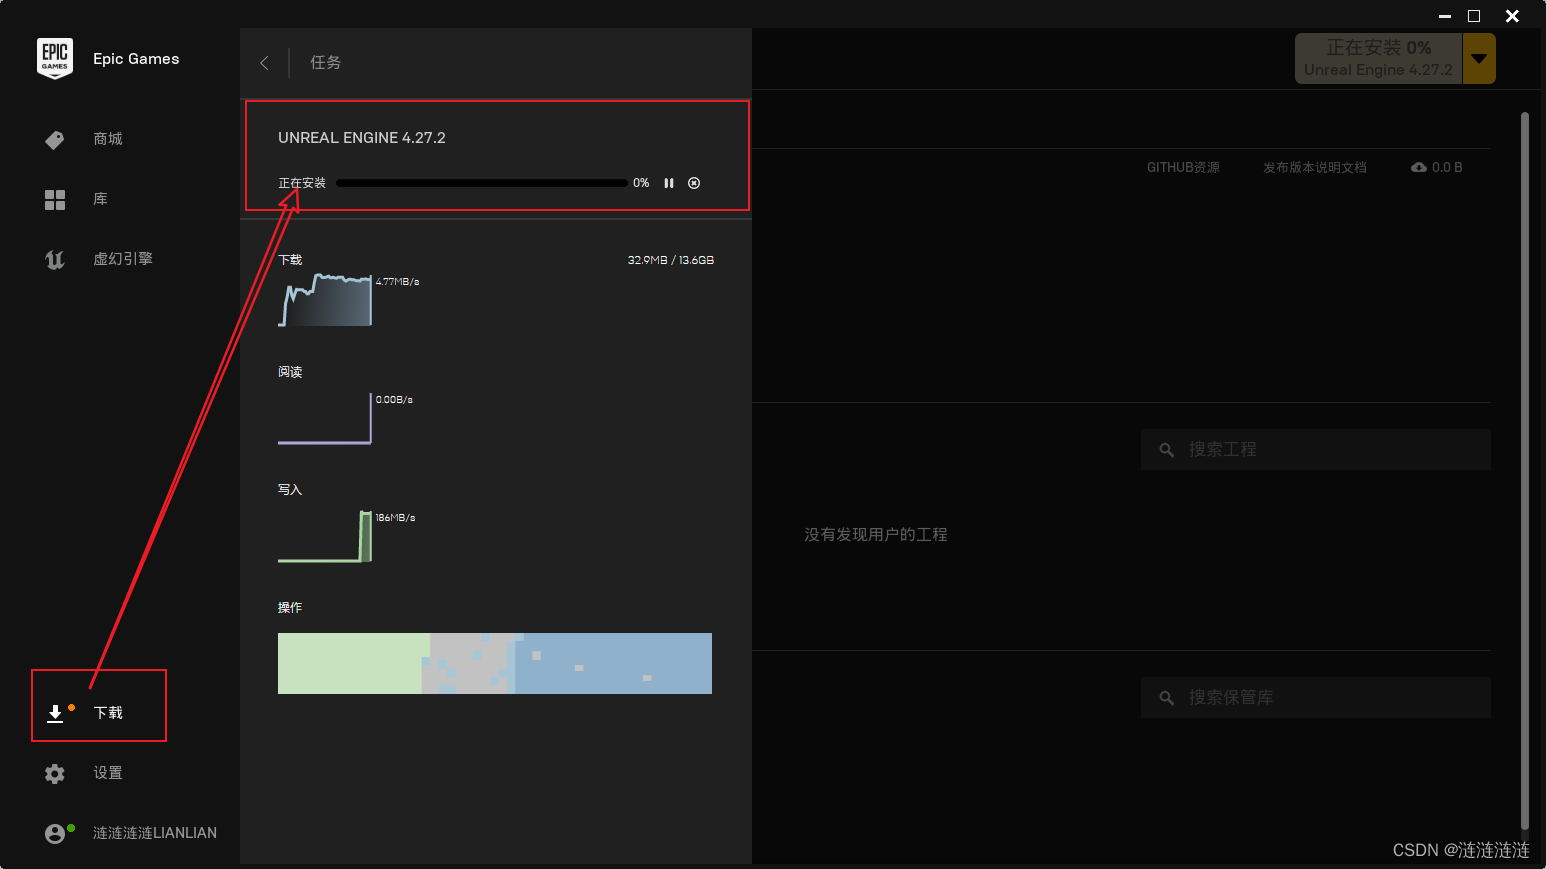1546x869 pixels.
Task: Click the 任务 panel heading
Action: pyautogui.click(x=325, y=62)
